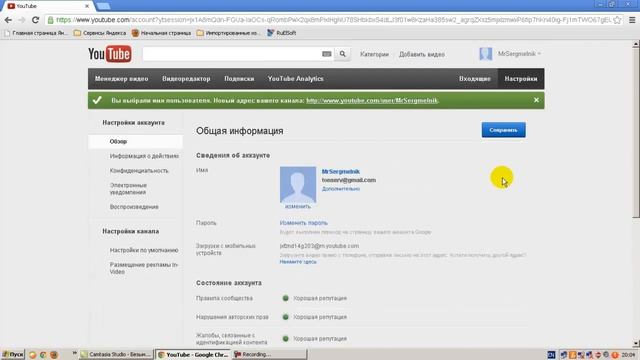Click the mobile upload email address text
Image resolution: width=640 pixels, height=360 pixels.
coord(319,246)
